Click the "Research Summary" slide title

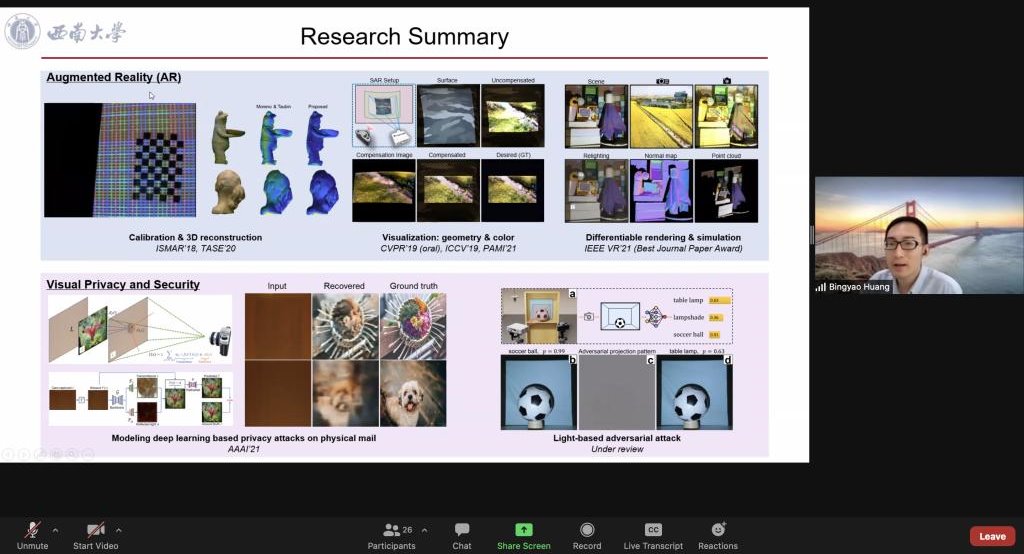(x=404, y=37)
